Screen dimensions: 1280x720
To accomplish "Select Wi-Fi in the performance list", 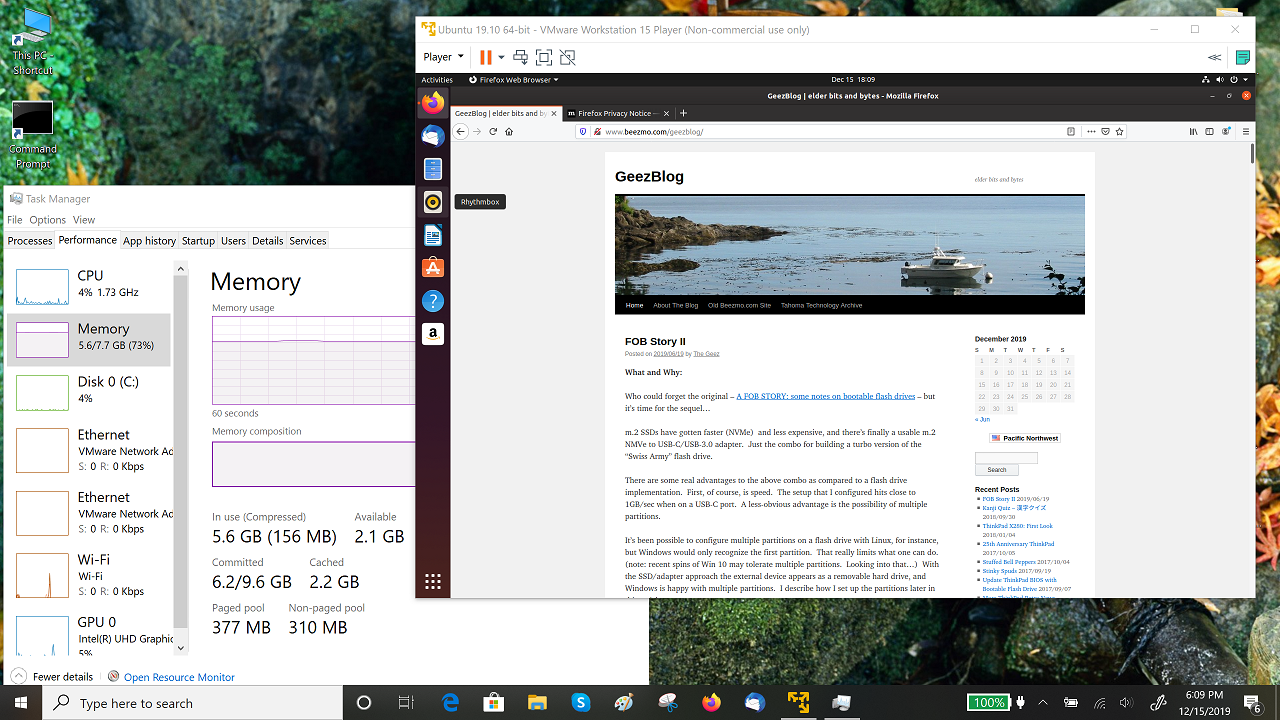I will (90, 574).
